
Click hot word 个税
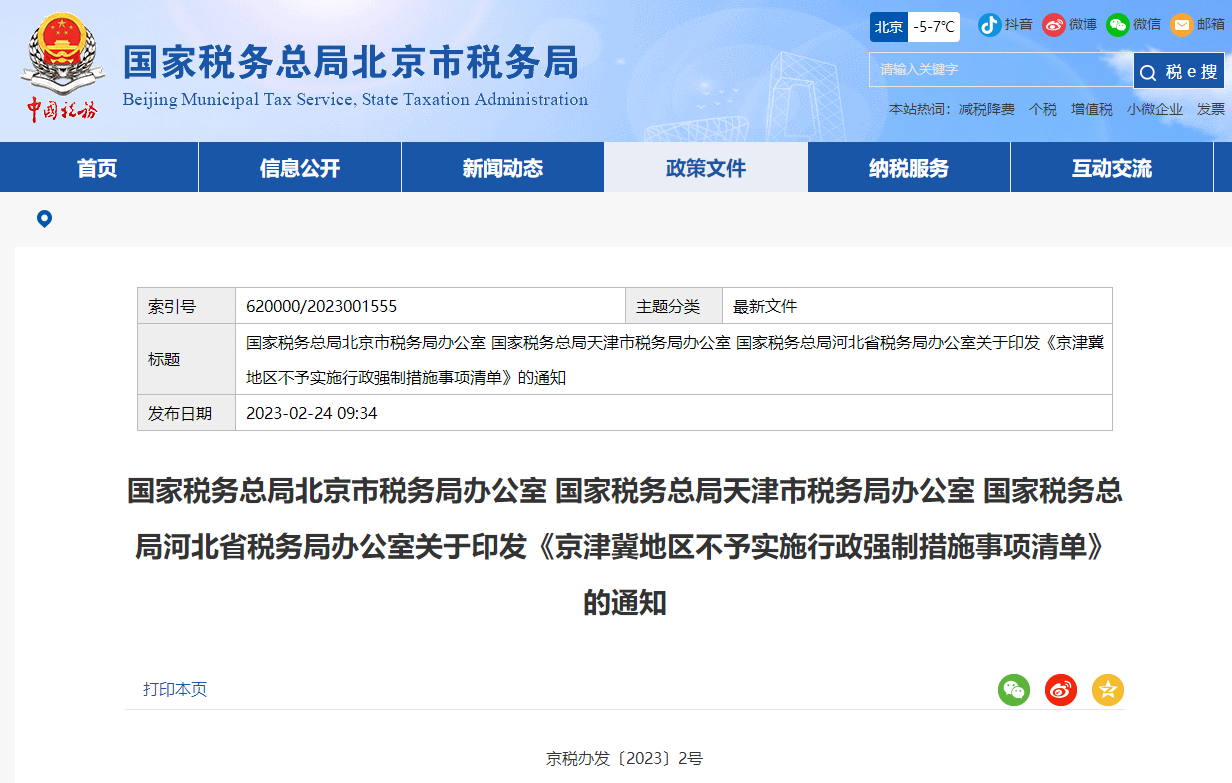1043,110
